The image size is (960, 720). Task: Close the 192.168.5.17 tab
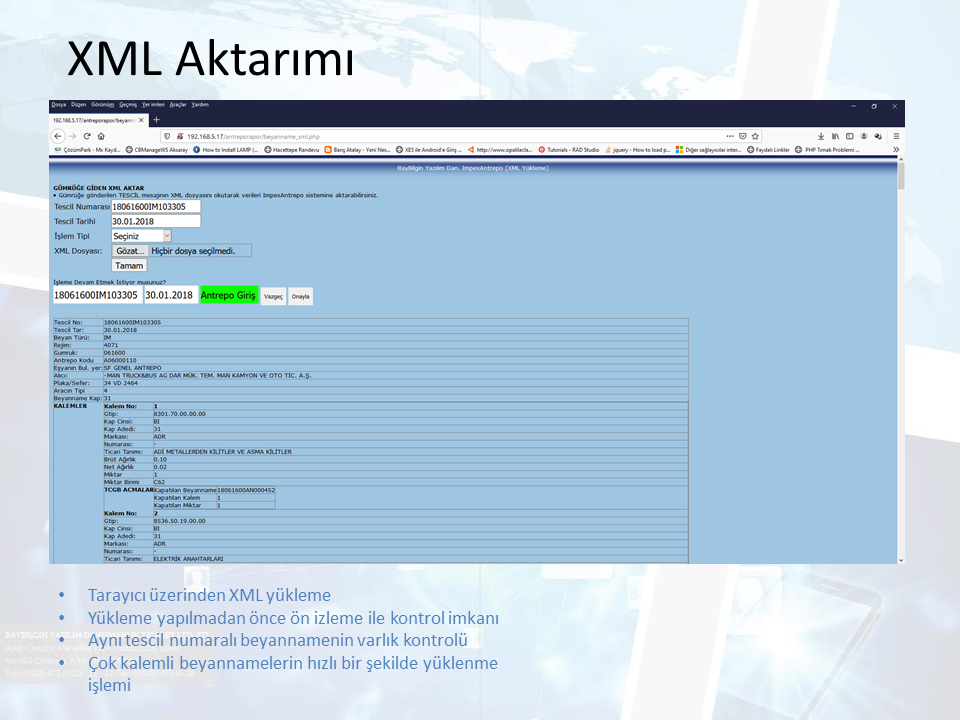141,121
